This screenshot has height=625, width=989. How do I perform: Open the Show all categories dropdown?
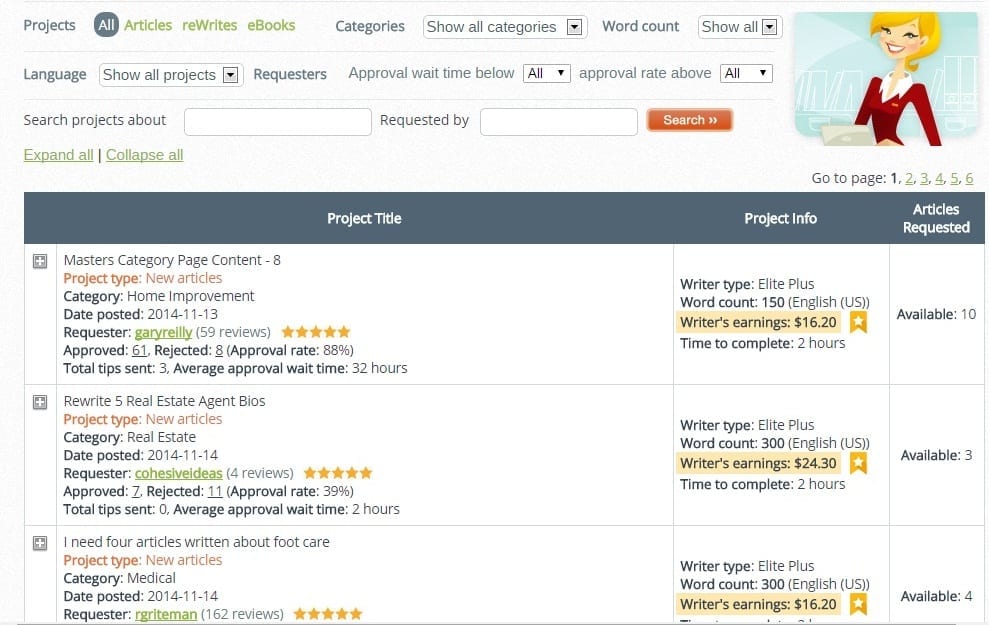click(x=505, y=27)
